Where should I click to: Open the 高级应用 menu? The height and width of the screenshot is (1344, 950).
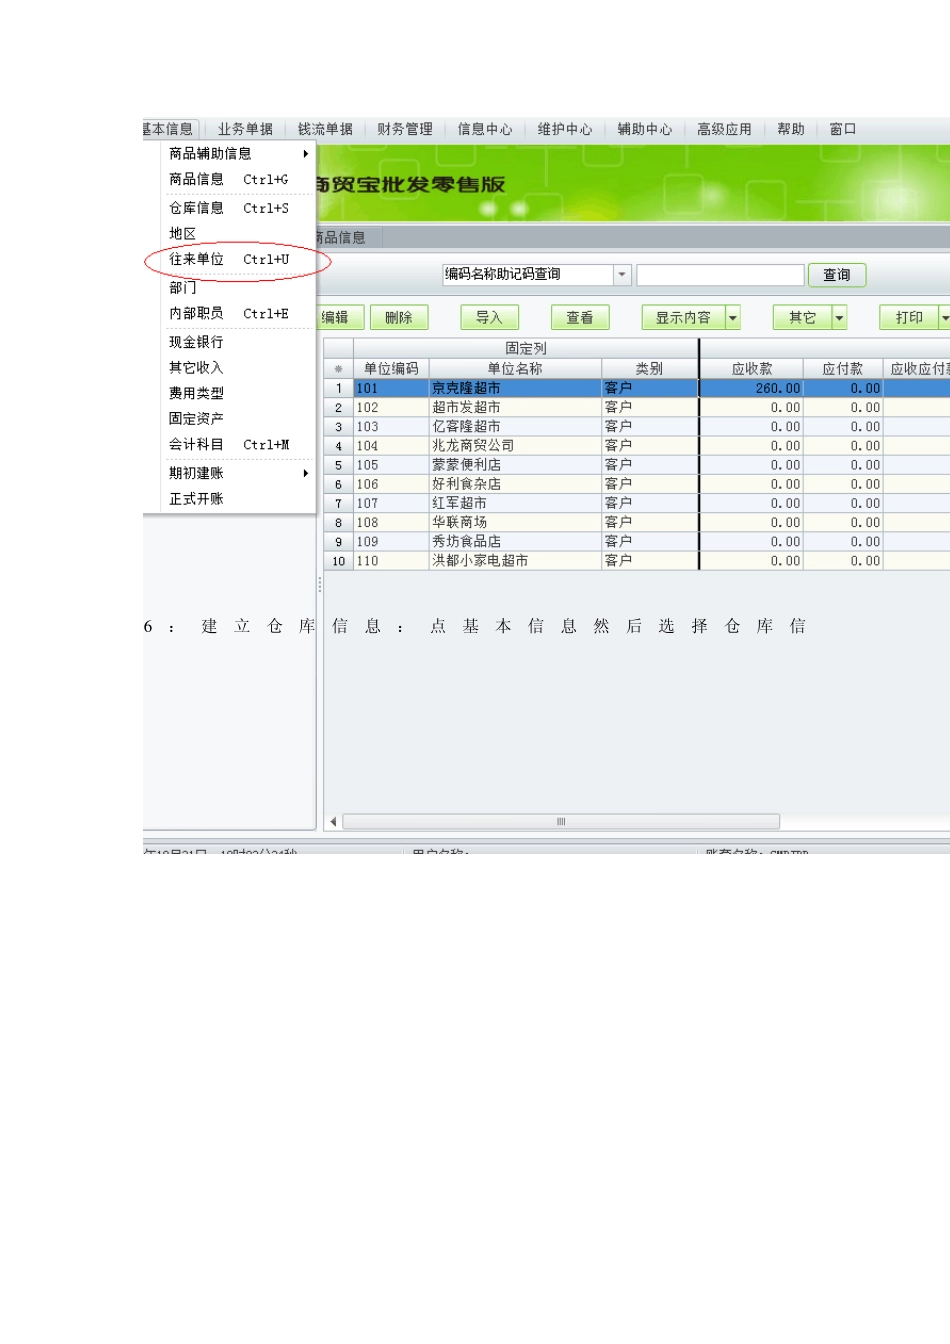click(724, 129)
